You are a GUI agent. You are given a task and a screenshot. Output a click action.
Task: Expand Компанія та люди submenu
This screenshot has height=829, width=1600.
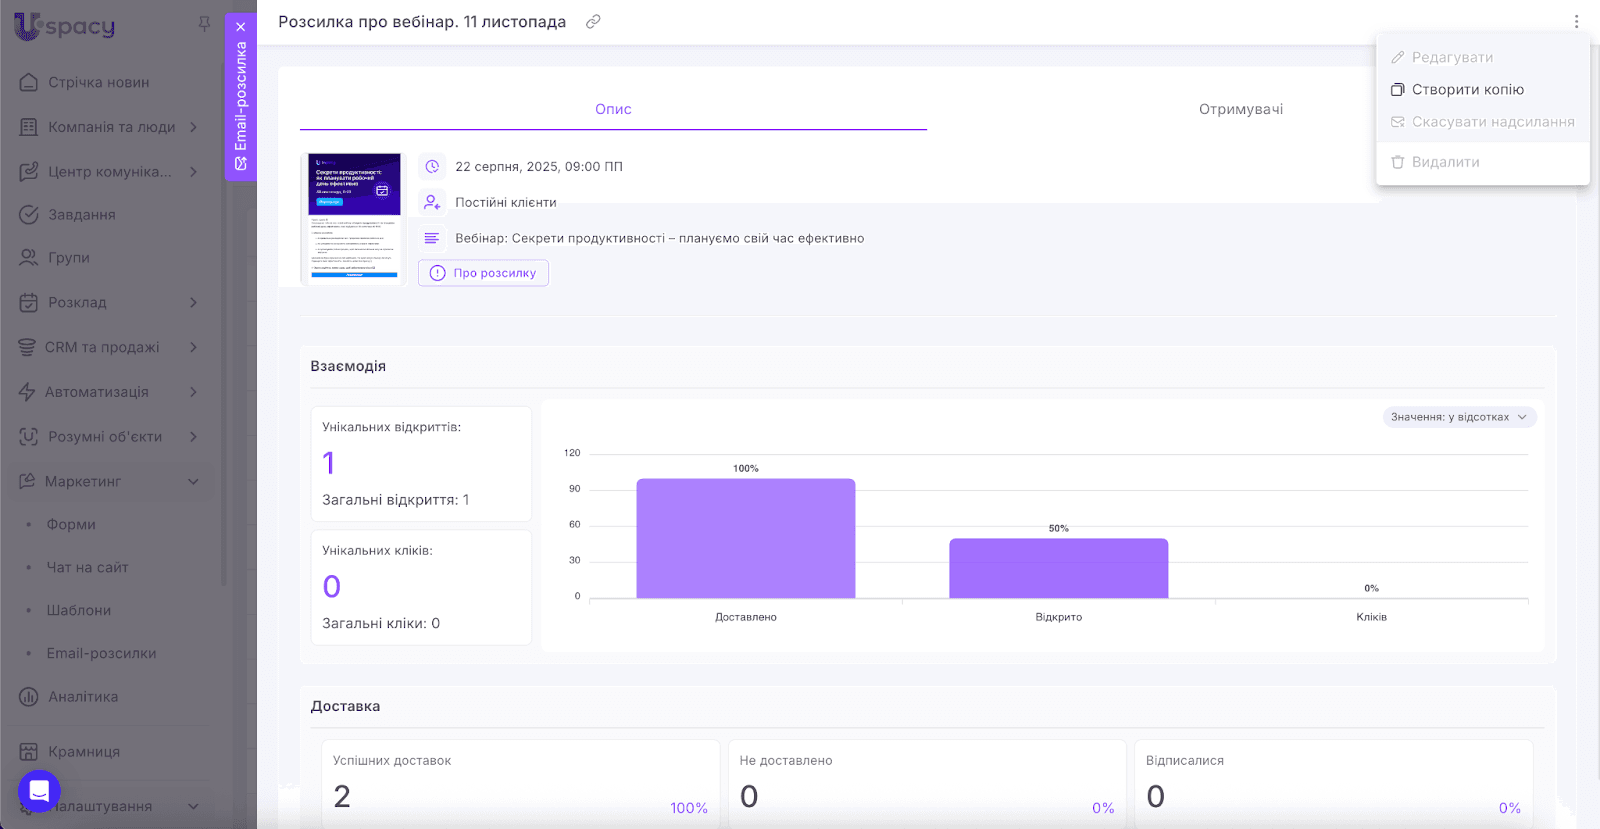tap(193, 127)
